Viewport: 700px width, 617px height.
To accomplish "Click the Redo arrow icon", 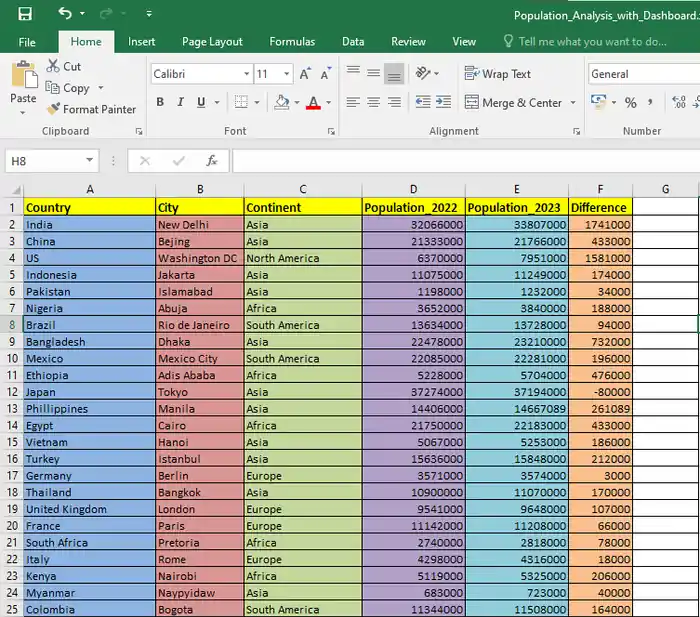I will [106, 14].
